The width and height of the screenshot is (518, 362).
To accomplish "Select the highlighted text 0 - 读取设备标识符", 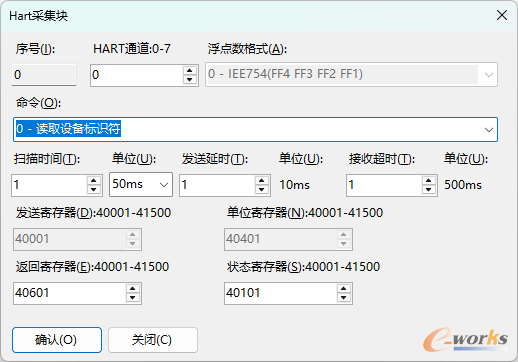I will click(x=68, y=129).
